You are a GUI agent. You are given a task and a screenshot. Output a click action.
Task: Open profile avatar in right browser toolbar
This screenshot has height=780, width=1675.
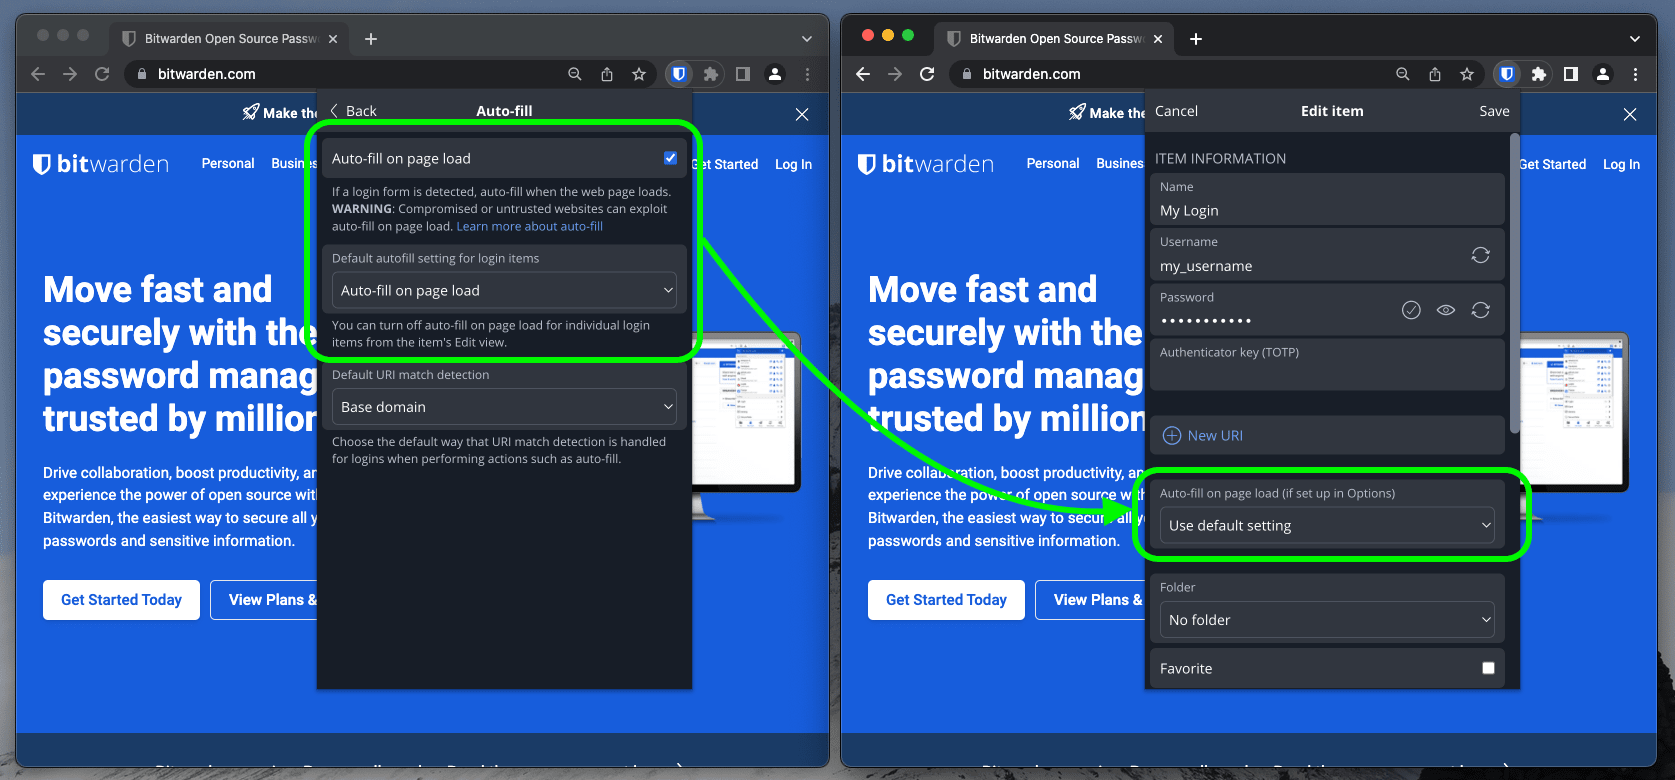(x=1603, y=74)
